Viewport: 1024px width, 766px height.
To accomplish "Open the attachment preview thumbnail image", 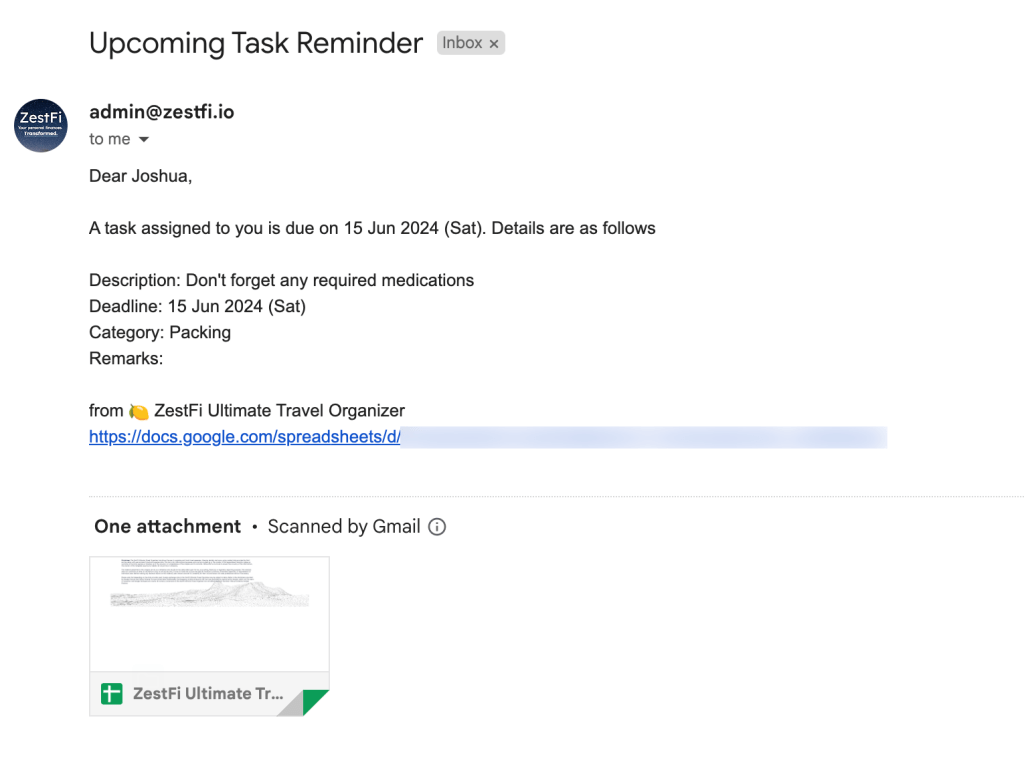I will pos(209,613).
